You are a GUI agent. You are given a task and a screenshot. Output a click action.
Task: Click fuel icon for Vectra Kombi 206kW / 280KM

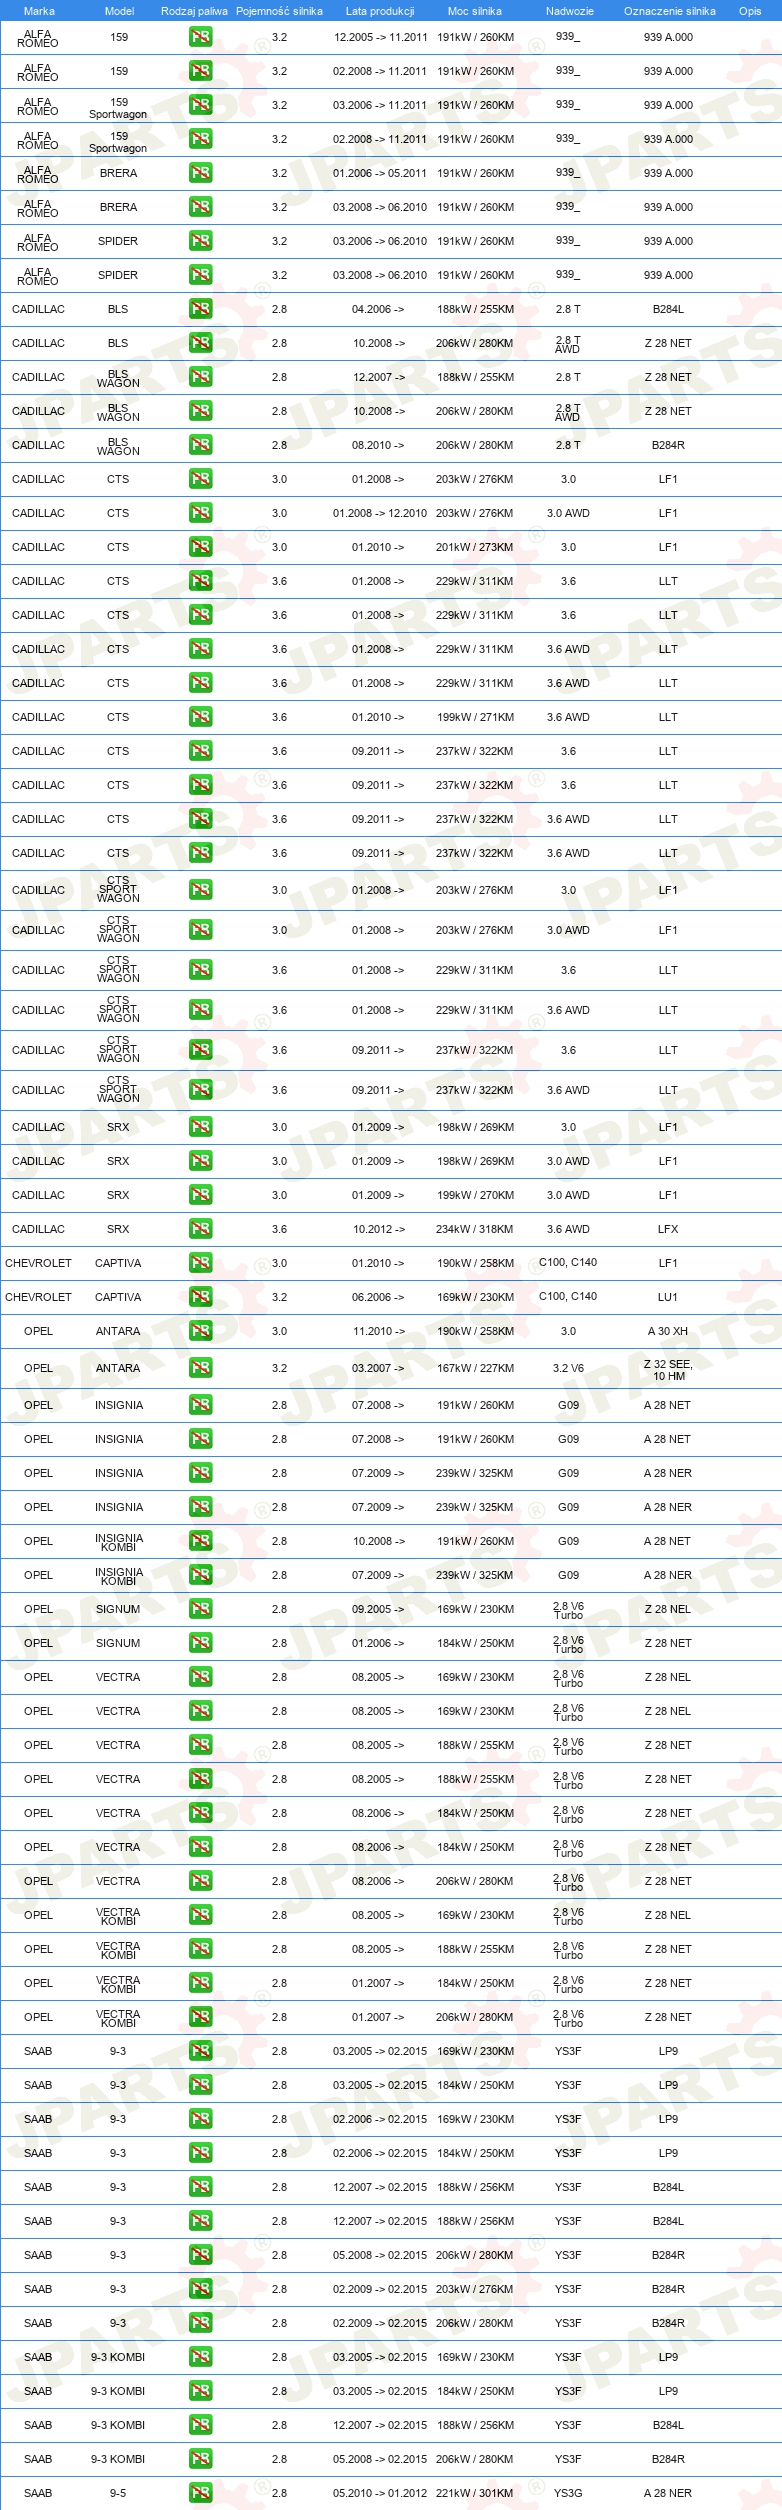pos(200,2017)
